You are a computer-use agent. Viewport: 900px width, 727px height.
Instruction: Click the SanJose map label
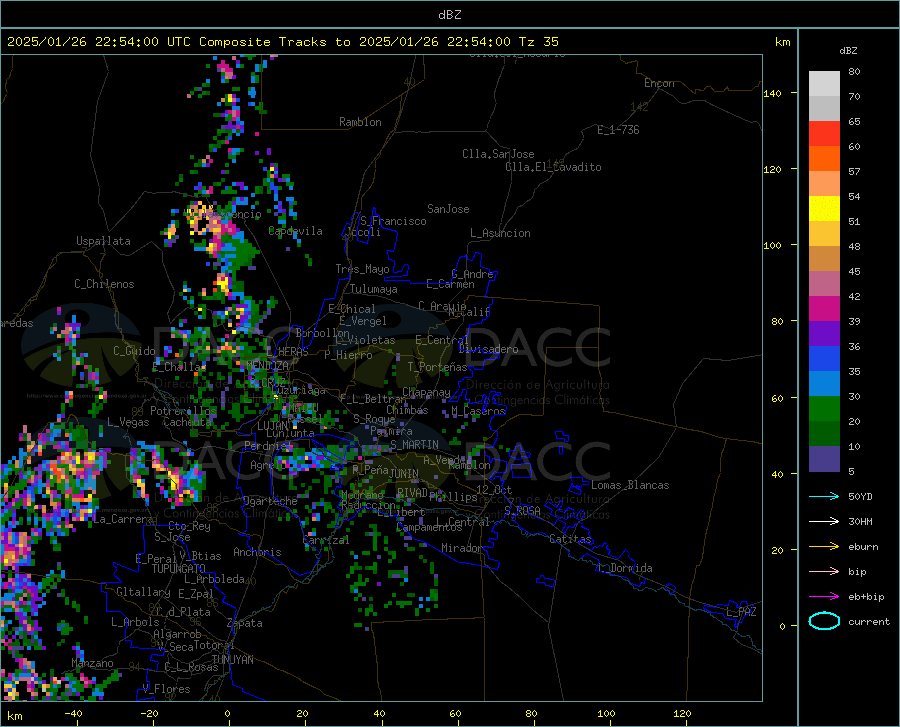coord(448,209)
